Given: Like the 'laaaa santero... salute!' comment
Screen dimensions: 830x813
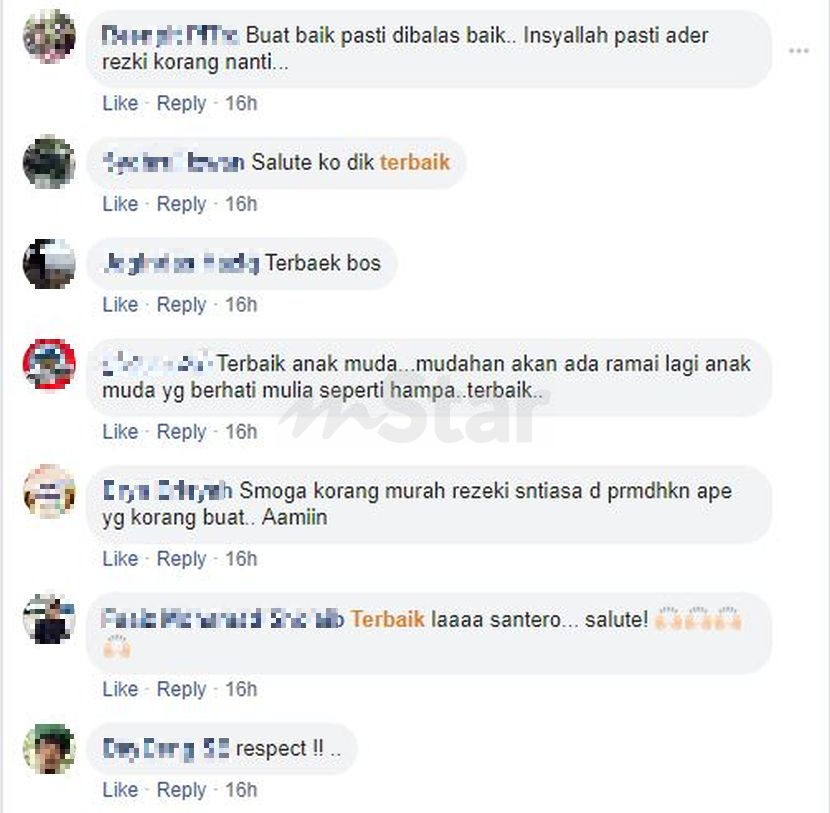Looking at the screenshot, I should tap(120, 689).
